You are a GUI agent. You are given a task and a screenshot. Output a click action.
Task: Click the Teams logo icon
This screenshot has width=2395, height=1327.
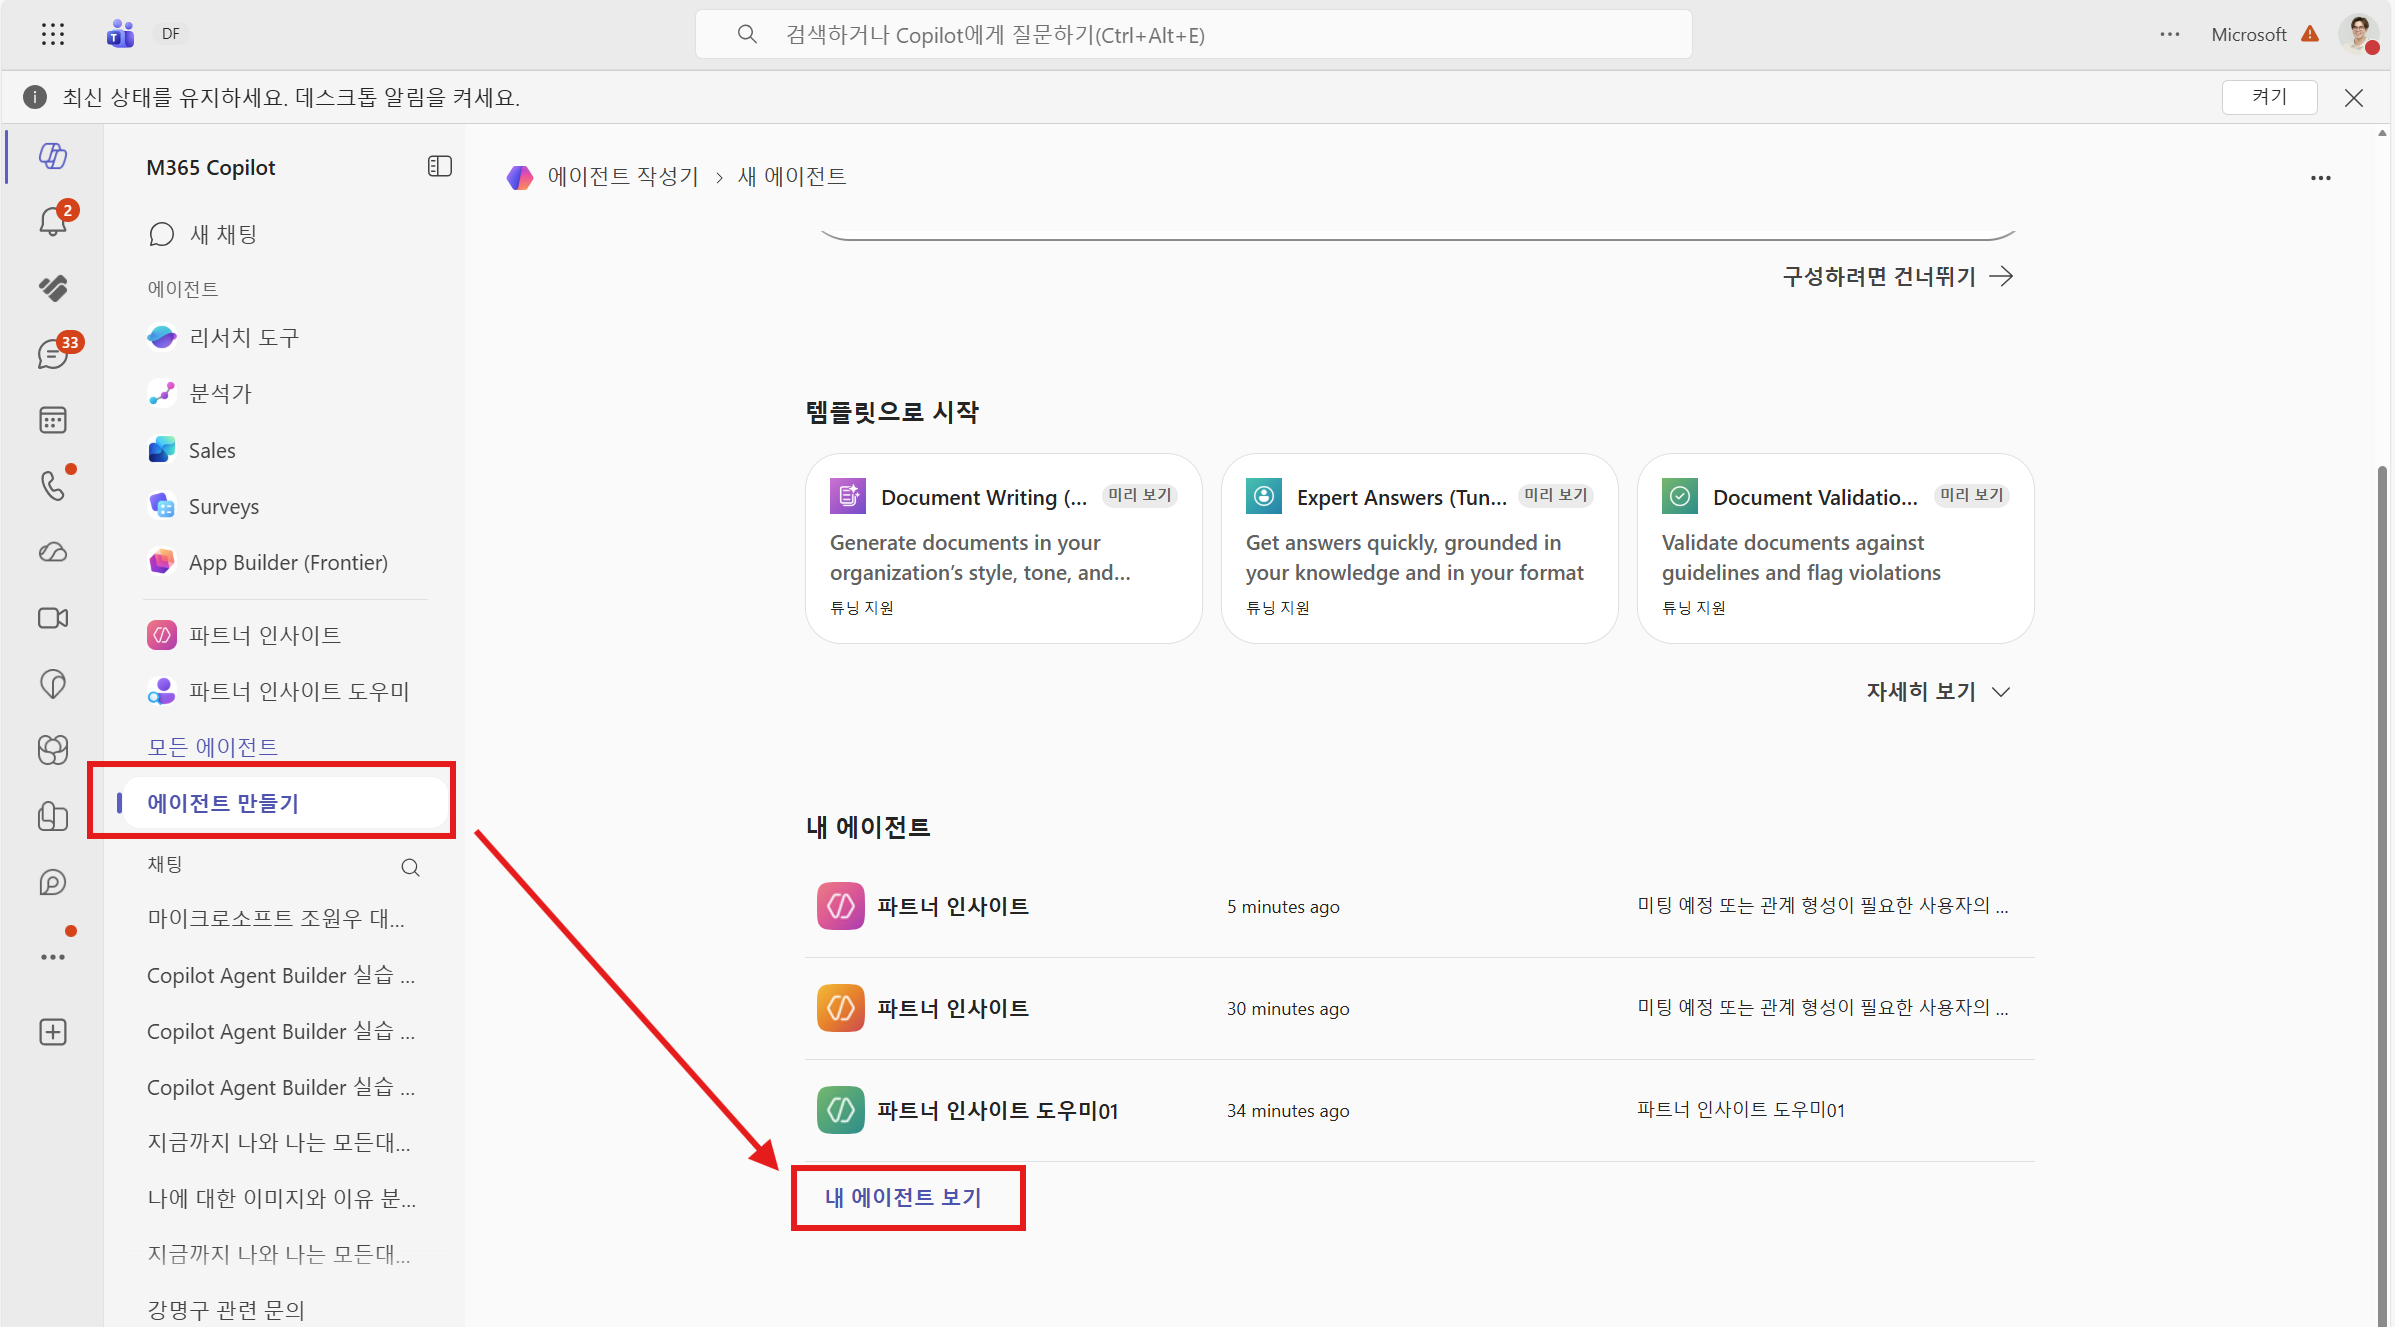pyautogui.click(x=120, y=34)
